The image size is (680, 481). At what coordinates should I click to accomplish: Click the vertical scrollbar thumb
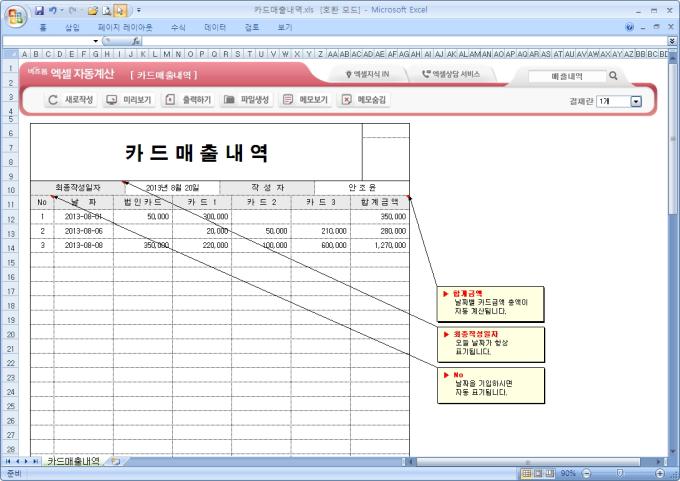(x=673, y=139)
